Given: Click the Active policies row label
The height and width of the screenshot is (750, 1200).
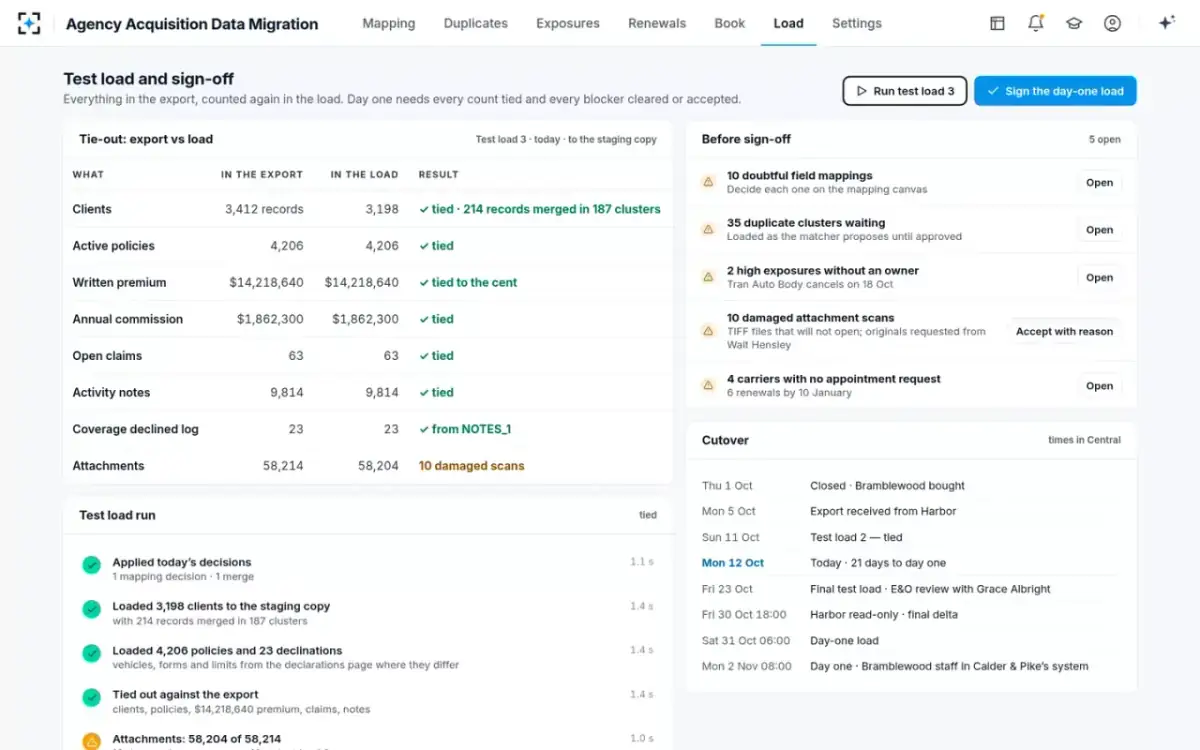Looking at the screenshot, I should click(113, 246).
